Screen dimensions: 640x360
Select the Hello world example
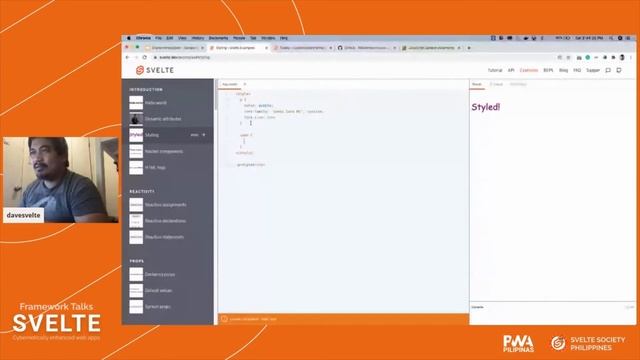(168, 103)
